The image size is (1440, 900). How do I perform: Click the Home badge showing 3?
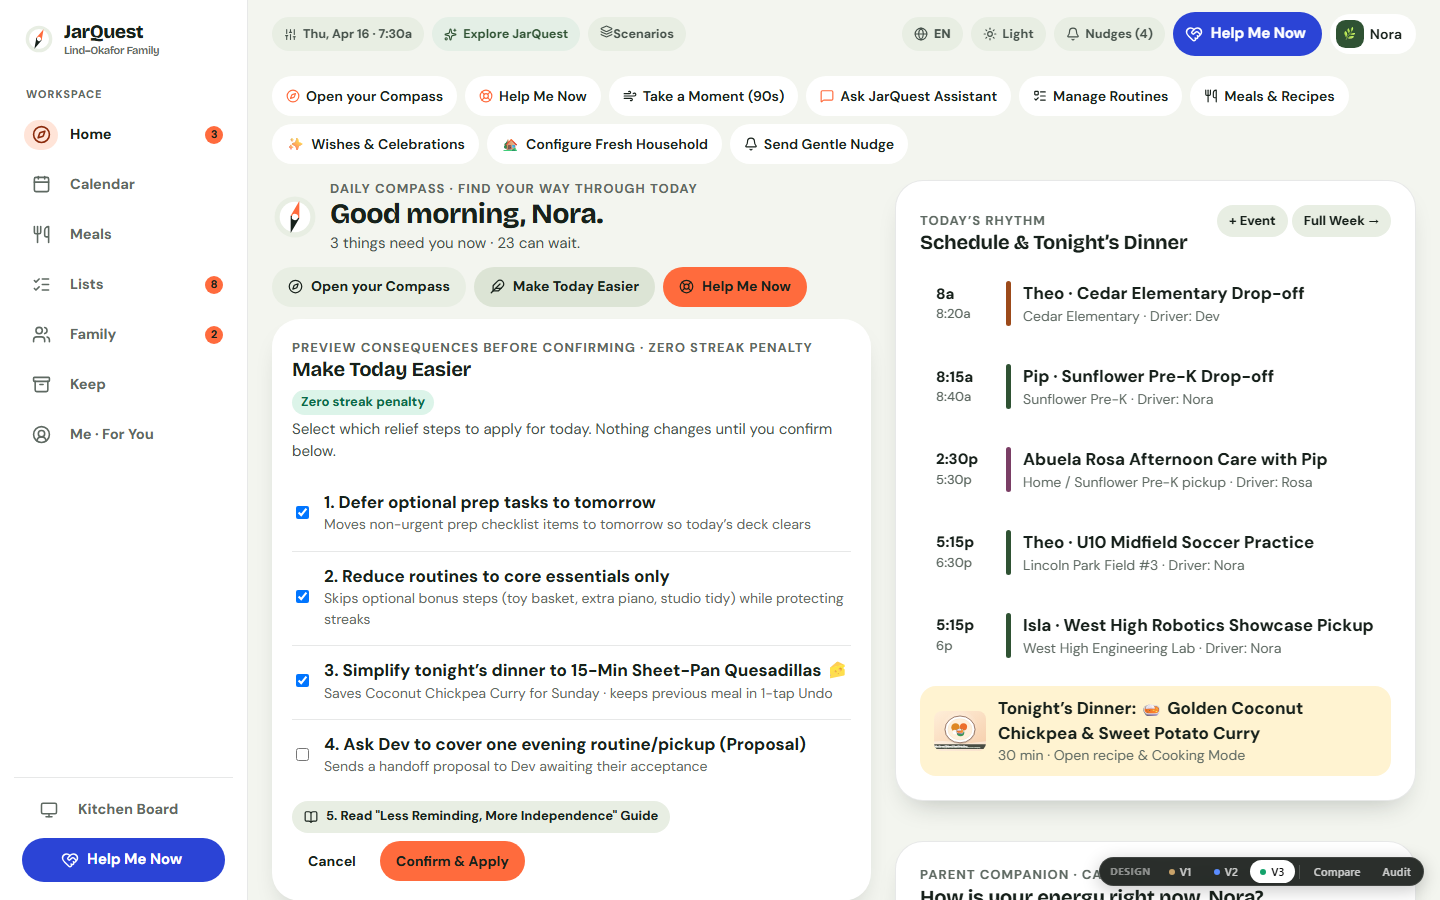(214, 134)
